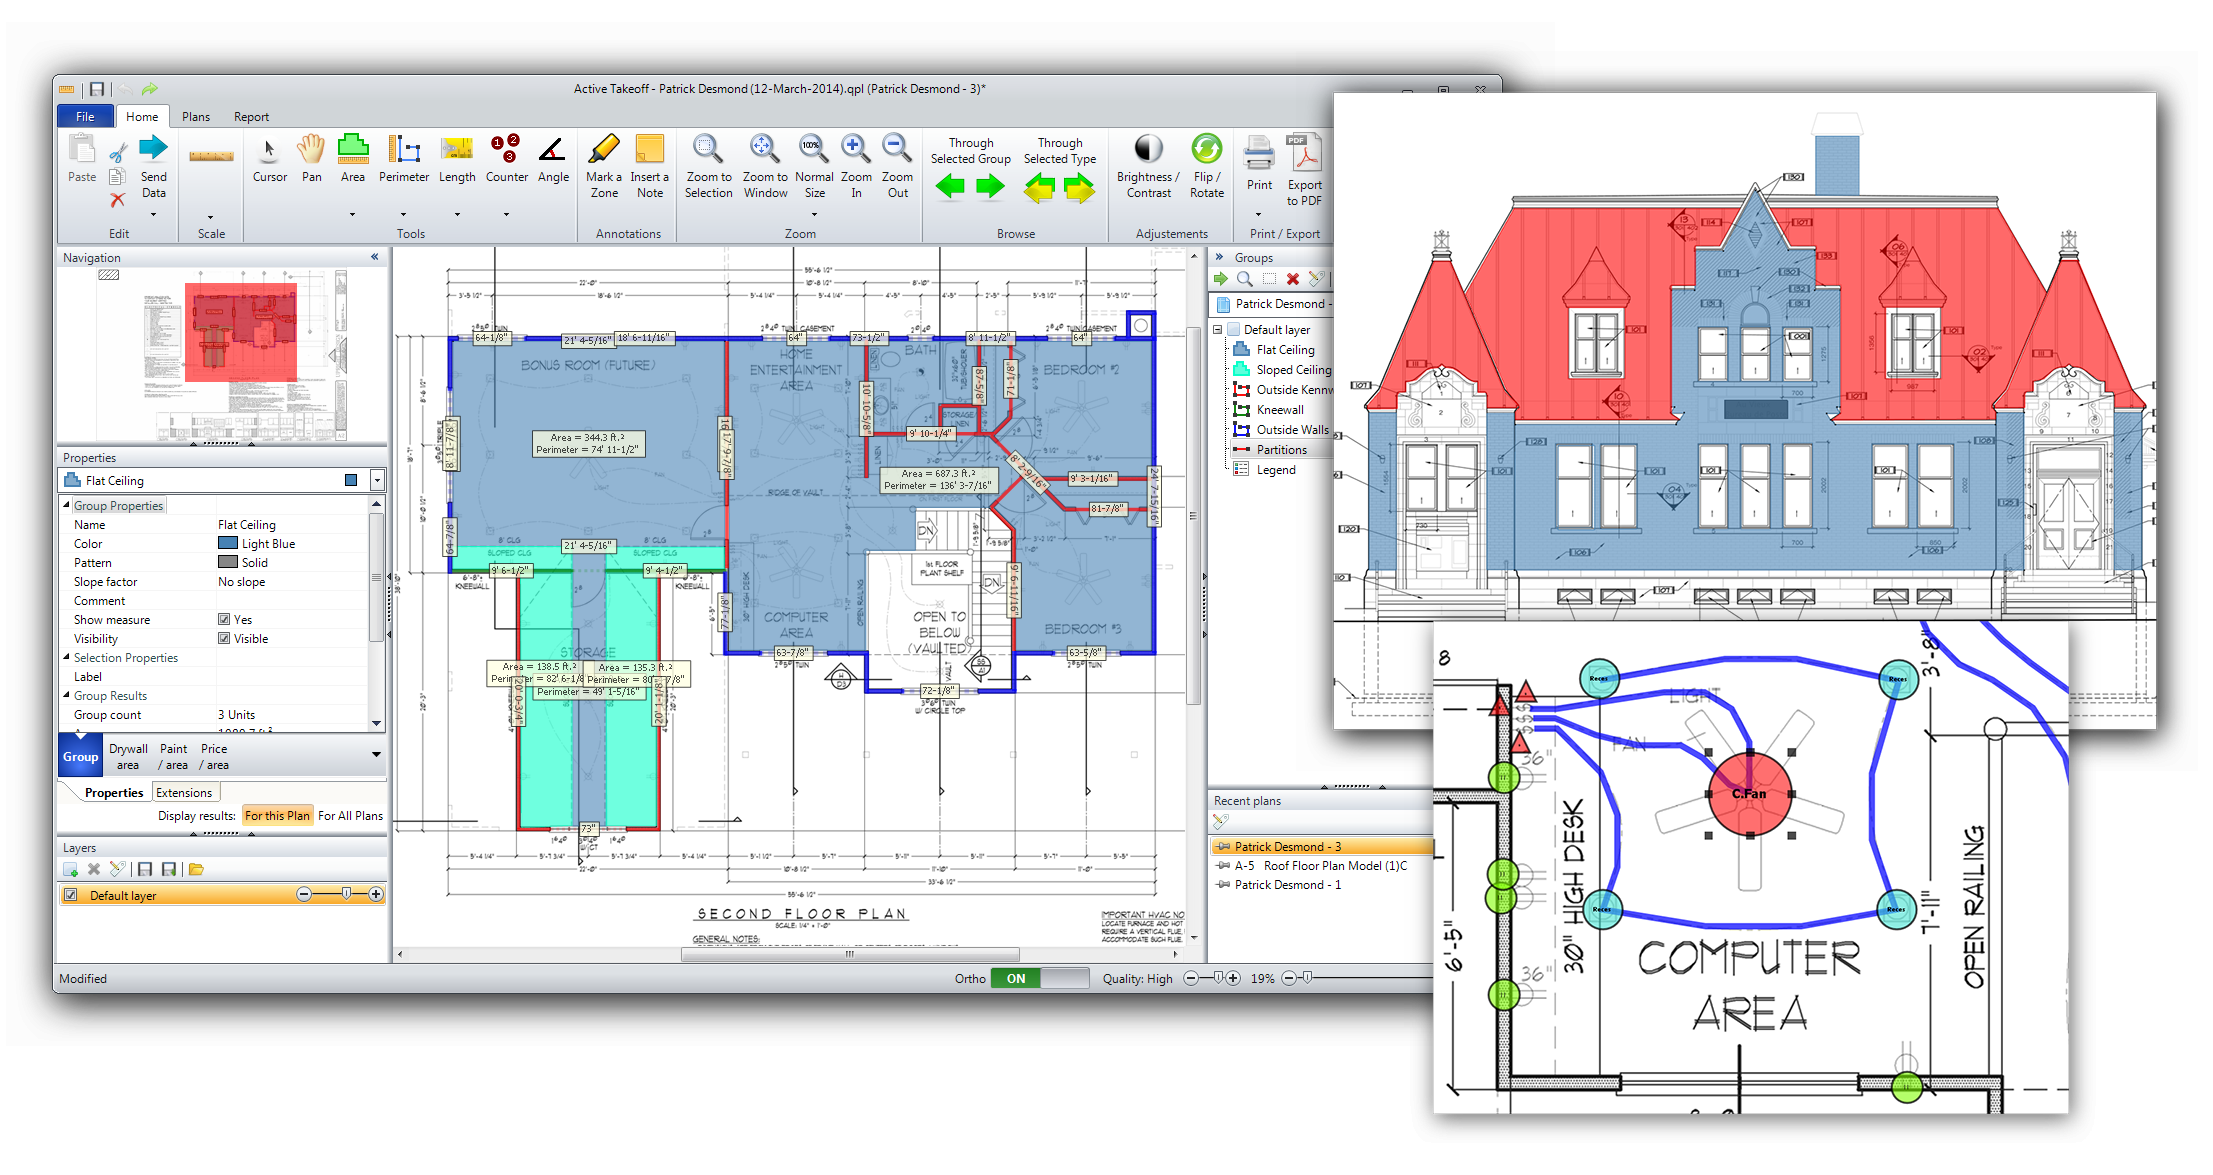Viewport: 2213px width, 1175px height.
Task: Collapse the Group Properties section
Action: coord(67,506)
